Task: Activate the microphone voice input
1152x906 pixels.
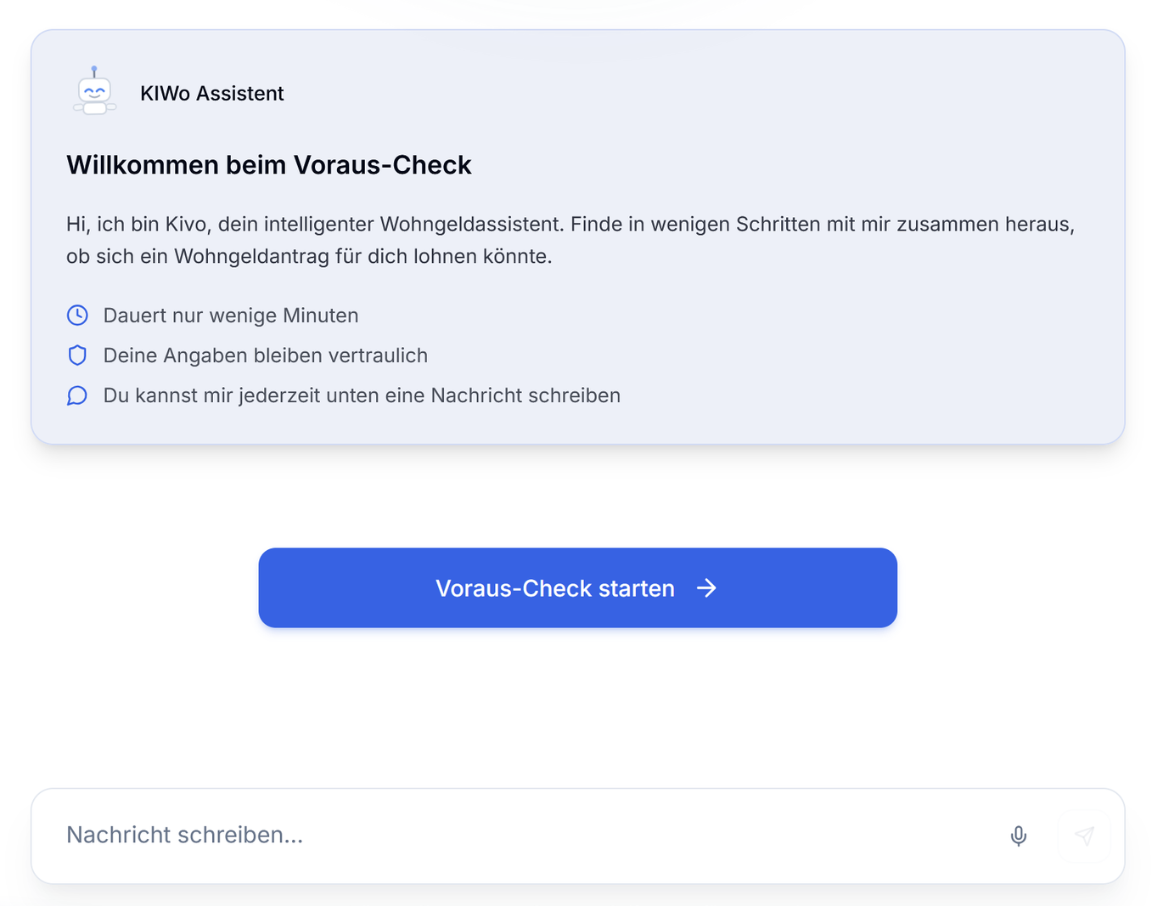Action: tap(1018, 836)
